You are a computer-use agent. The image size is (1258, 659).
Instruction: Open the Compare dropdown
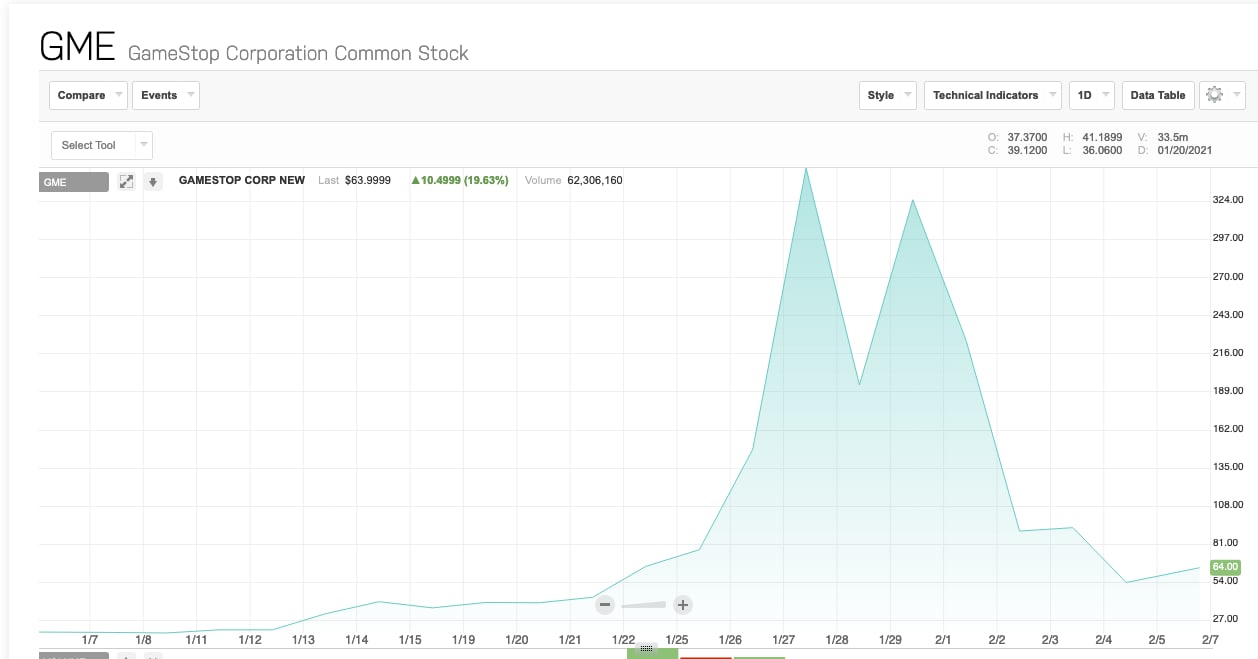[88, 95]
